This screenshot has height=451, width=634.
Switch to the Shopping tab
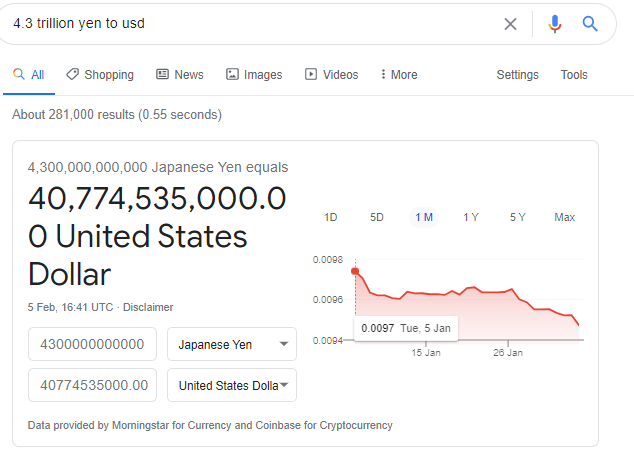[x=100, y=75]
